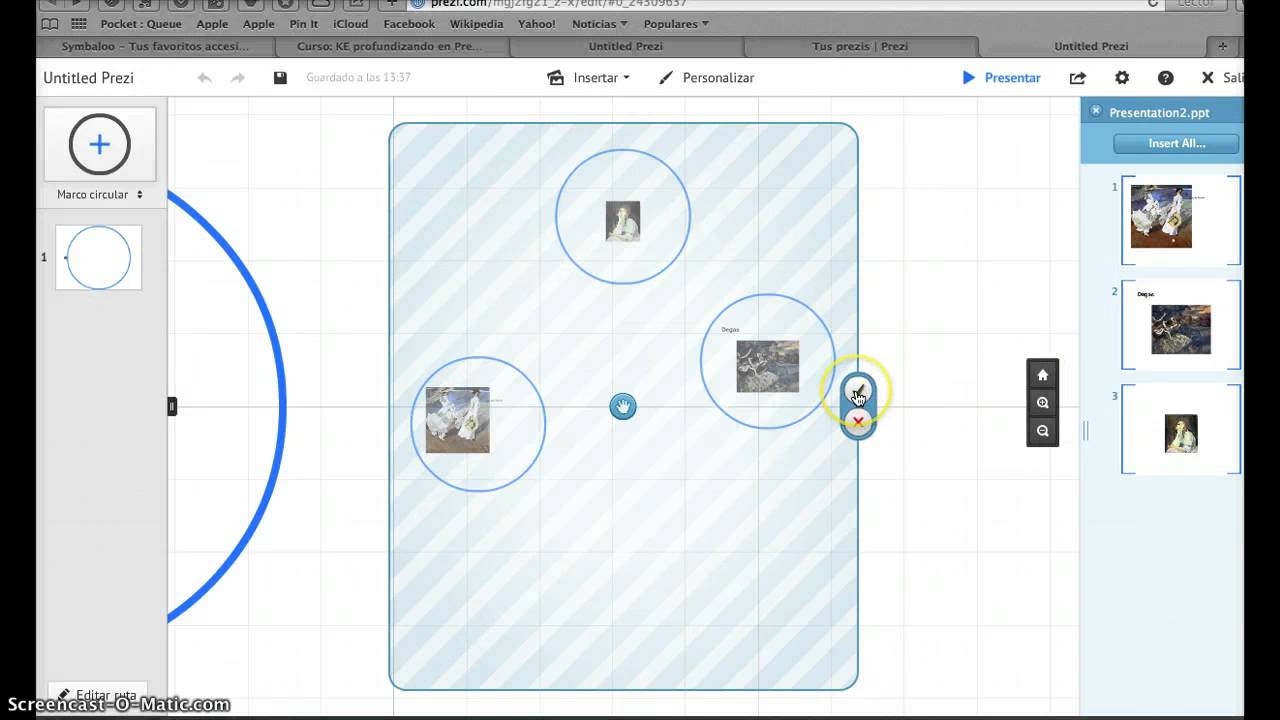Image resolution: width=1280 pixels, height=720 pixels.
Task: Select the Degas ballet image in right circle
Action: [768, 366]
